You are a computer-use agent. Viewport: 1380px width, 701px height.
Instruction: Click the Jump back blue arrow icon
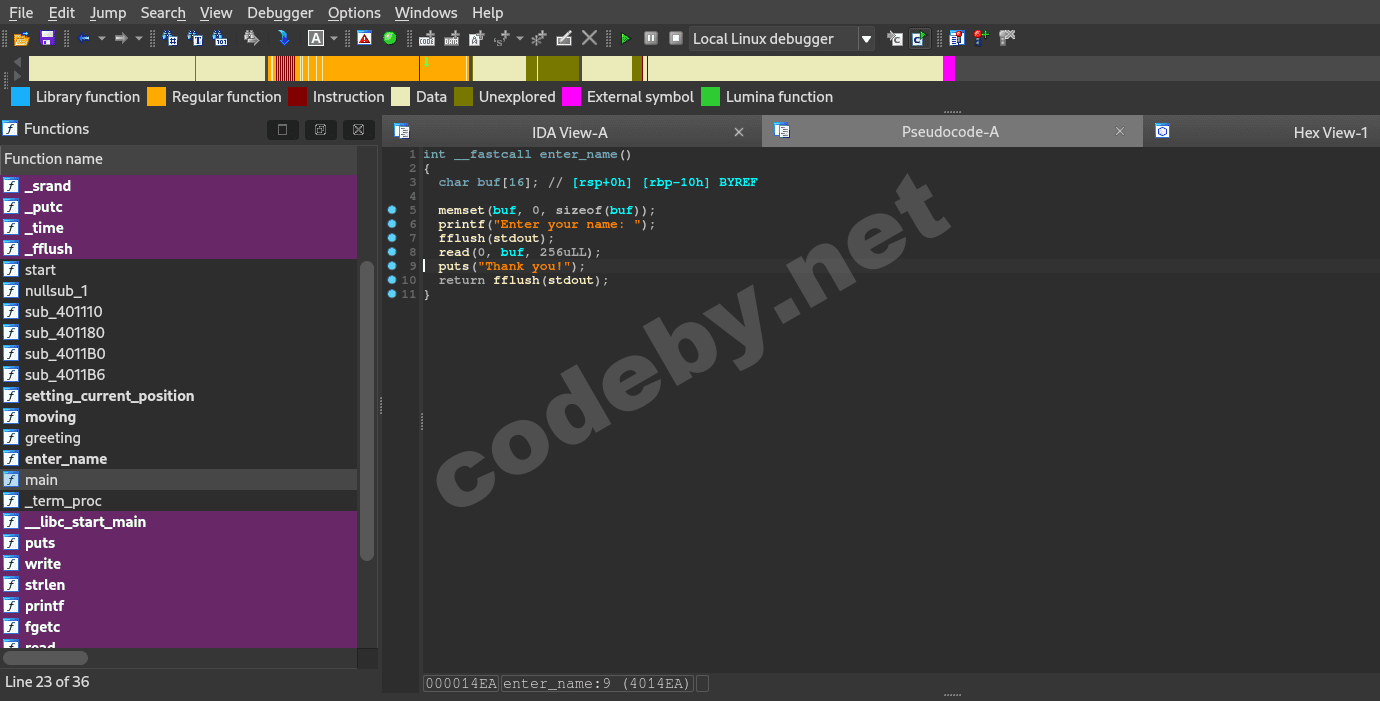(84, 38)
